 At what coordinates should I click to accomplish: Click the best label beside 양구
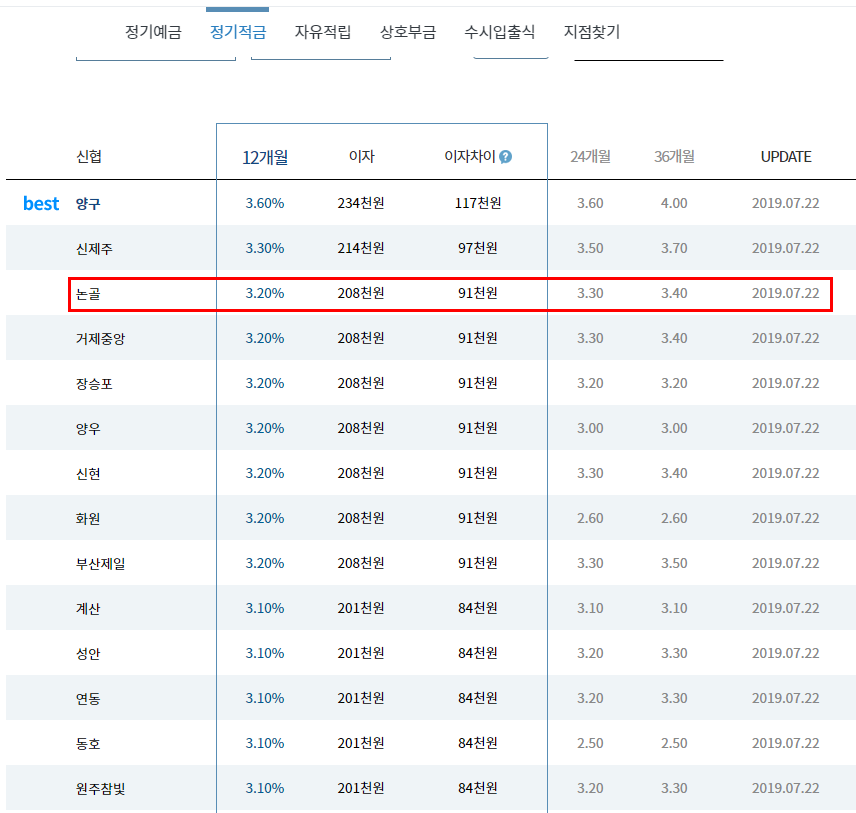click(x=41, y=203)
